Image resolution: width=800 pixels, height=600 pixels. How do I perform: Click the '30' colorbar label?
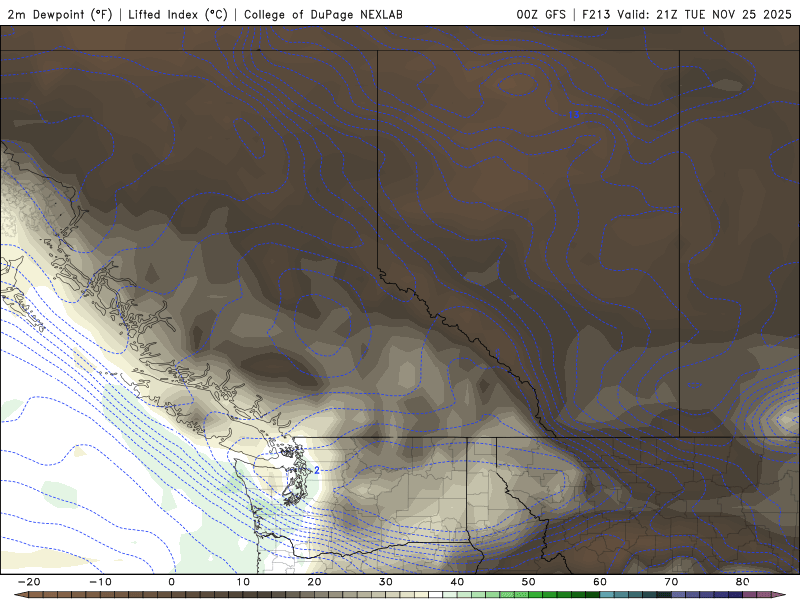pyautogui.click(x=386, y=582)
